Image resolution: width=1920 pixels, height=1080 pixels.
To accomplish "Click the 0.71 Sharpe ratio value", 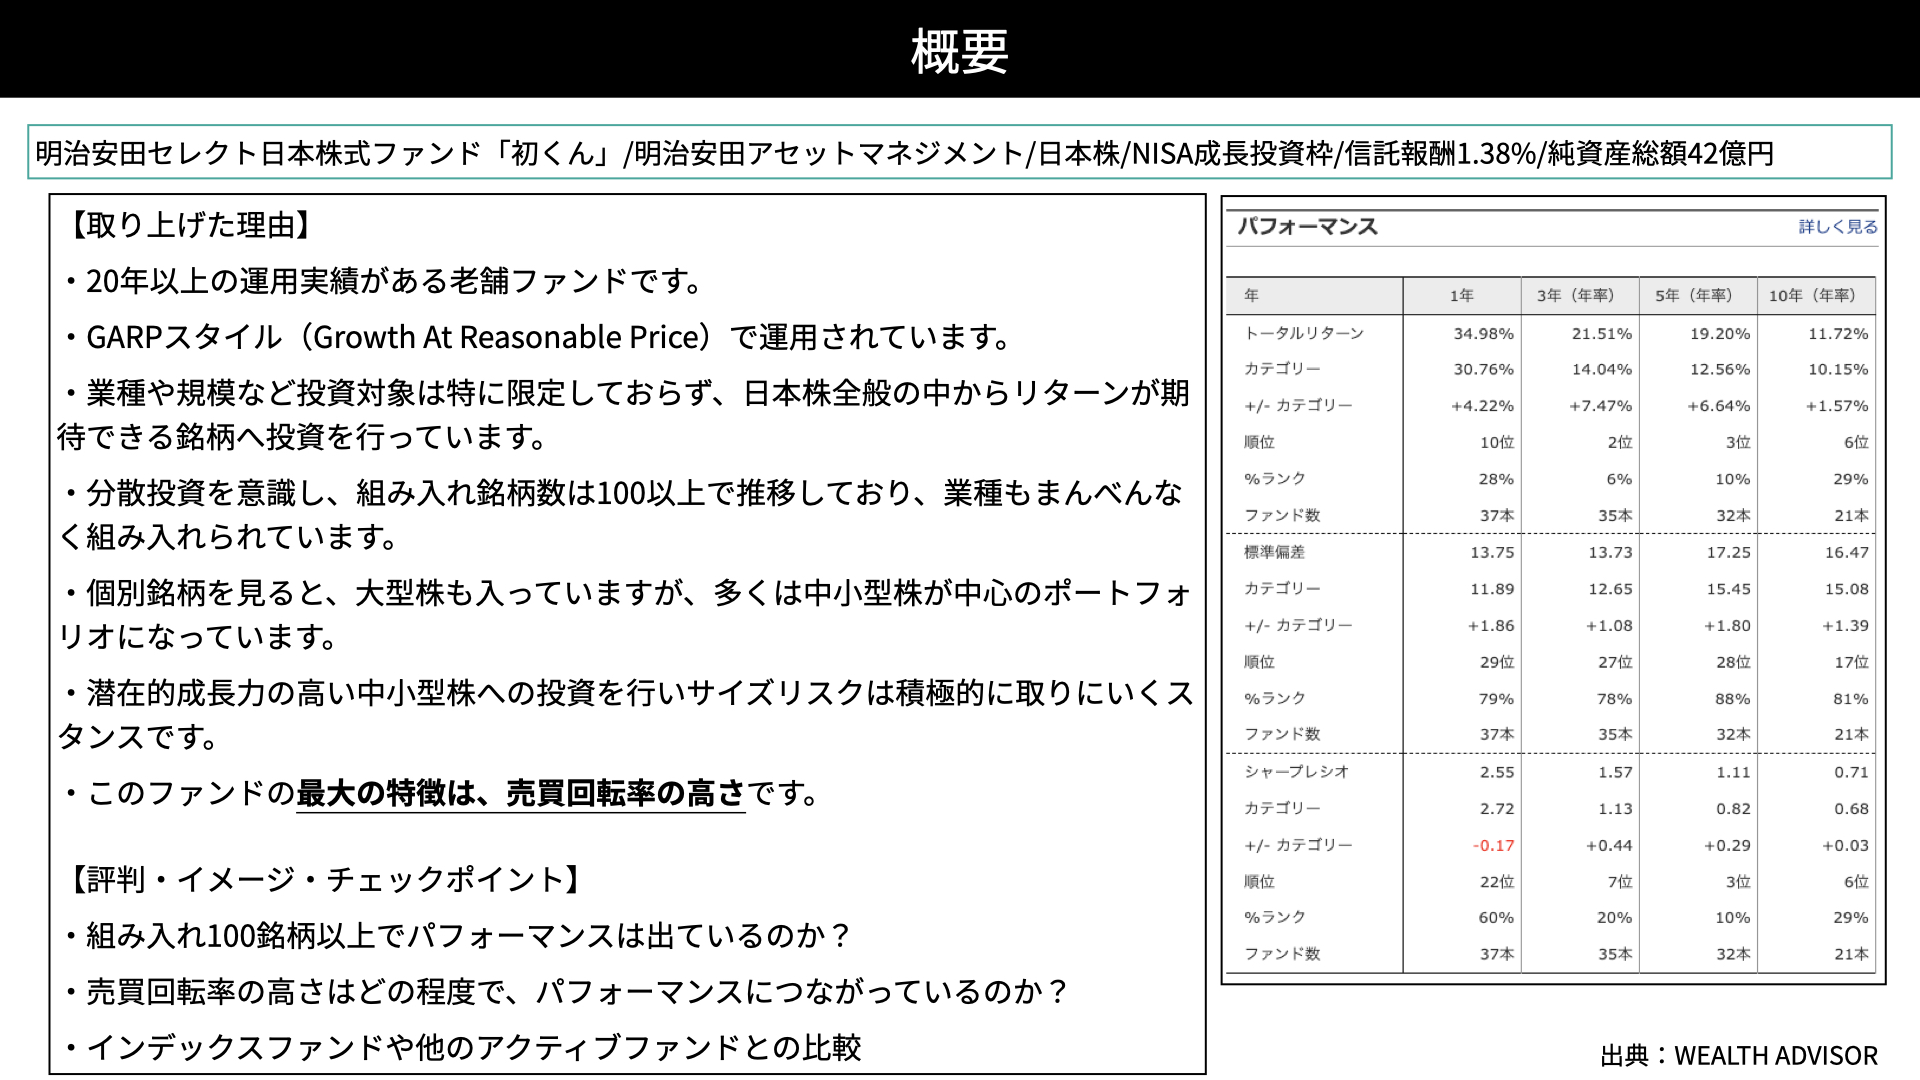I will click(1851, 772).
